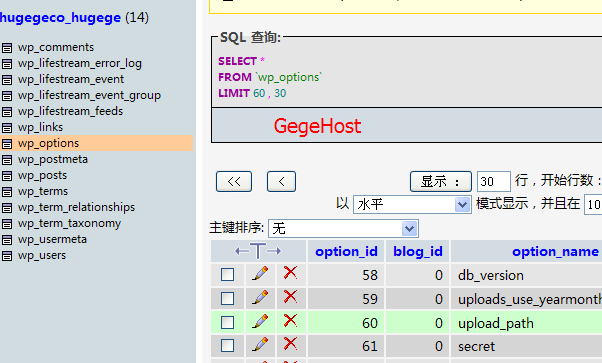Edit the secret row with pencil icon
The image size is (602, 363).
(260, 345)
